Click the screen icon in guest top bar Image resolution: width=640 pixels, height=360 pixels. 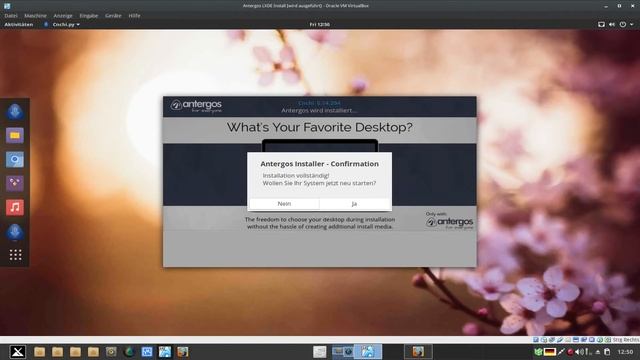[x=601, y=24]
